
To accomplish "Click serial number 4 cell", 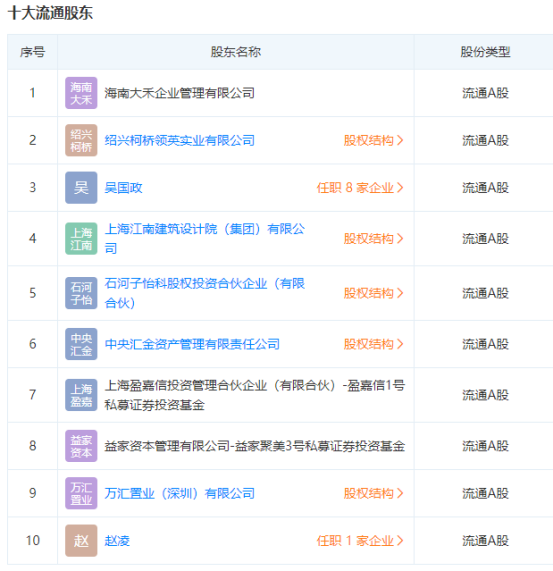I will 32,238.
